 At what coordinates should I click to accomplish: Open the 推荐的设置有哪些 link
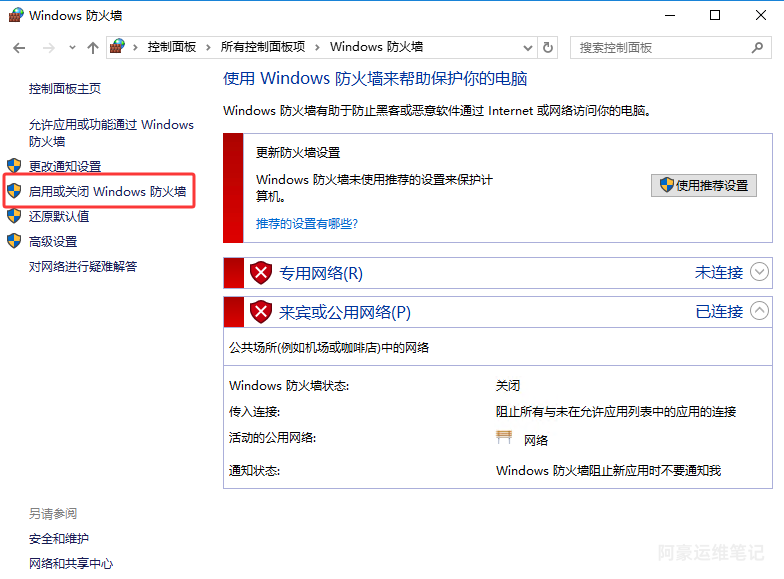pyautogui.click(x=307, y=223)
